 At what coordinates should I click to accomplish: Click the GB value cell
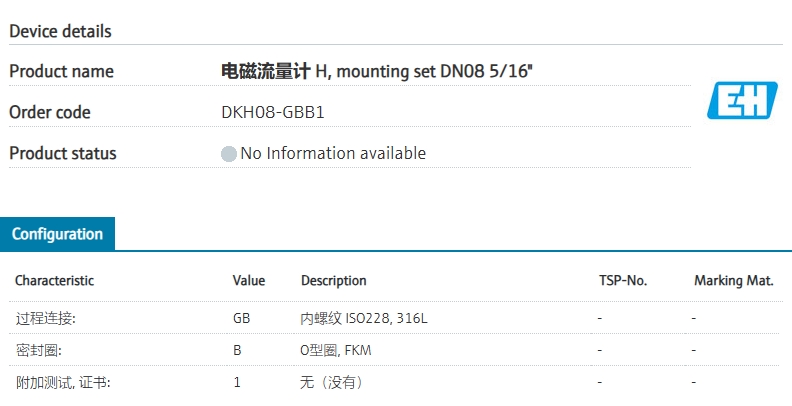[241, 318]
